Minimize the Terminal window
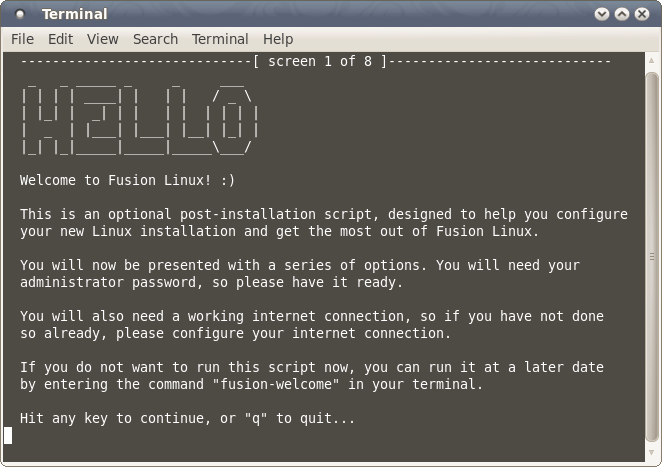 point(601,14)
